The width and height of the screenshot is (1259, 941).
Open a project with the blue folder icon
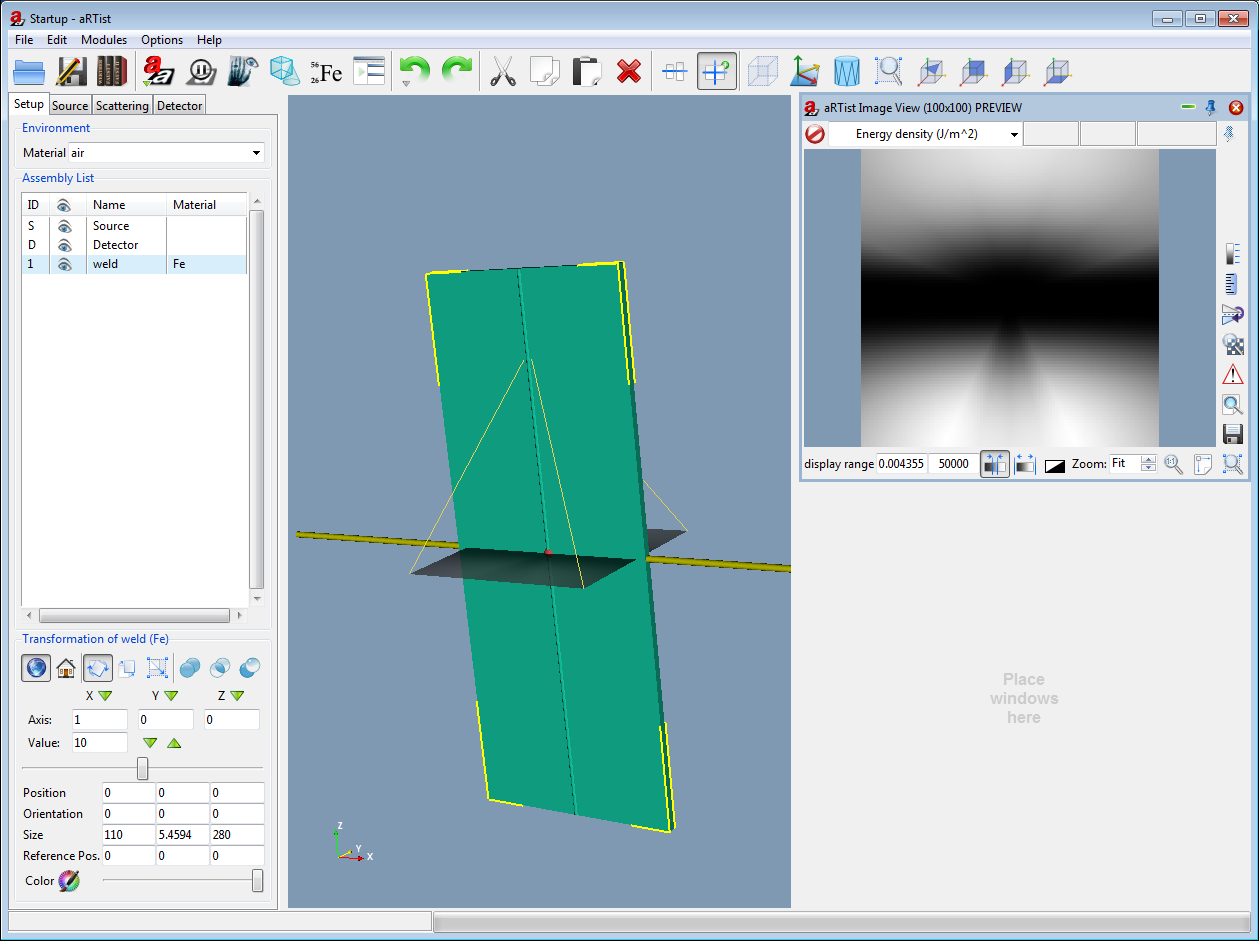pos(30,71)
